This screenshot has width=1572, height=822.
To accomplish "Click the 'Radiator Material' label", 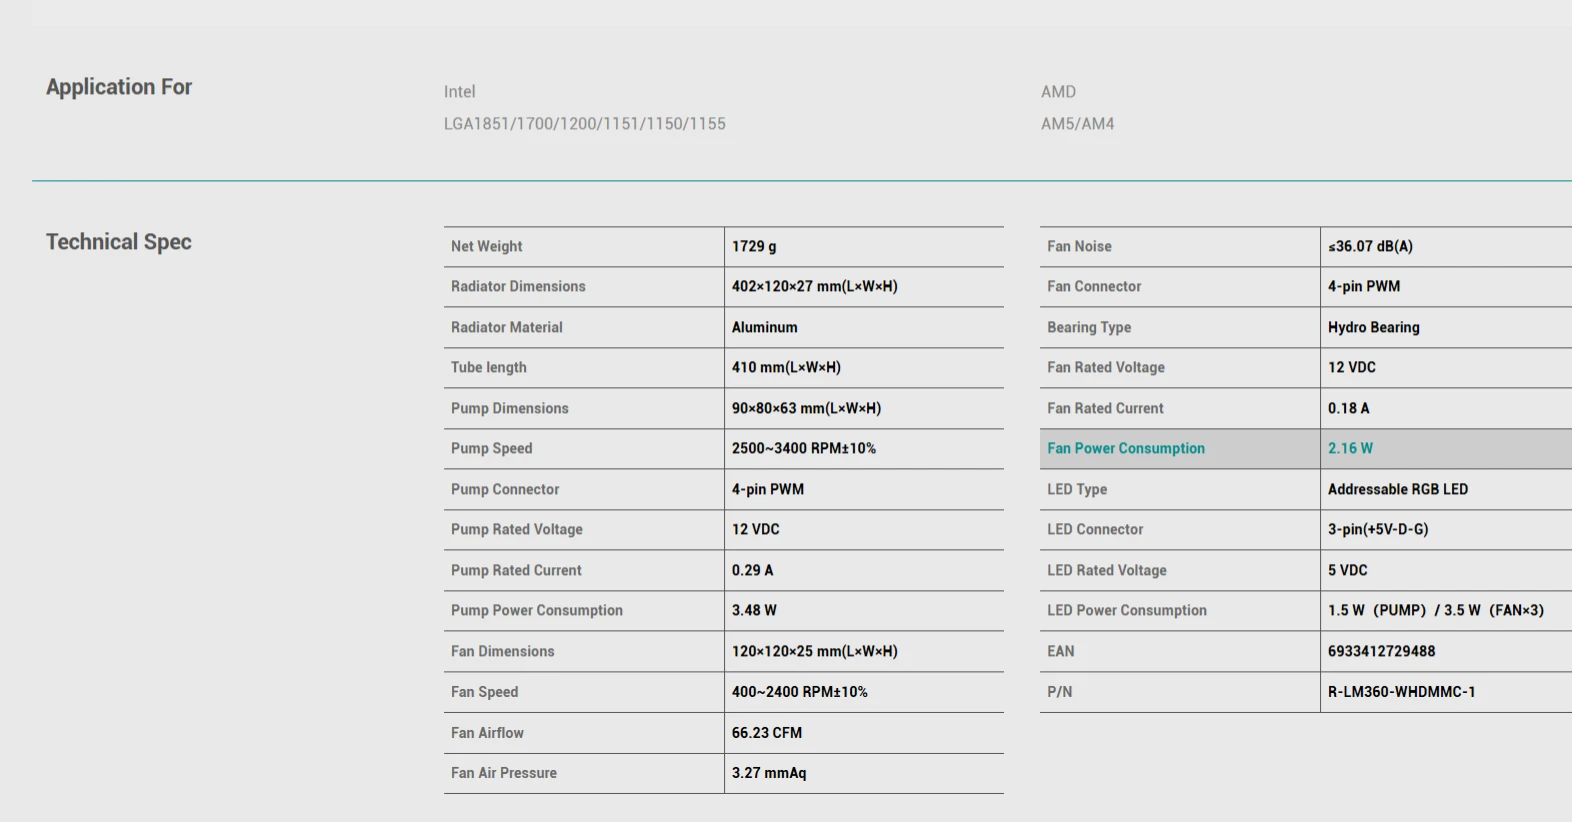I will [507, 327].
